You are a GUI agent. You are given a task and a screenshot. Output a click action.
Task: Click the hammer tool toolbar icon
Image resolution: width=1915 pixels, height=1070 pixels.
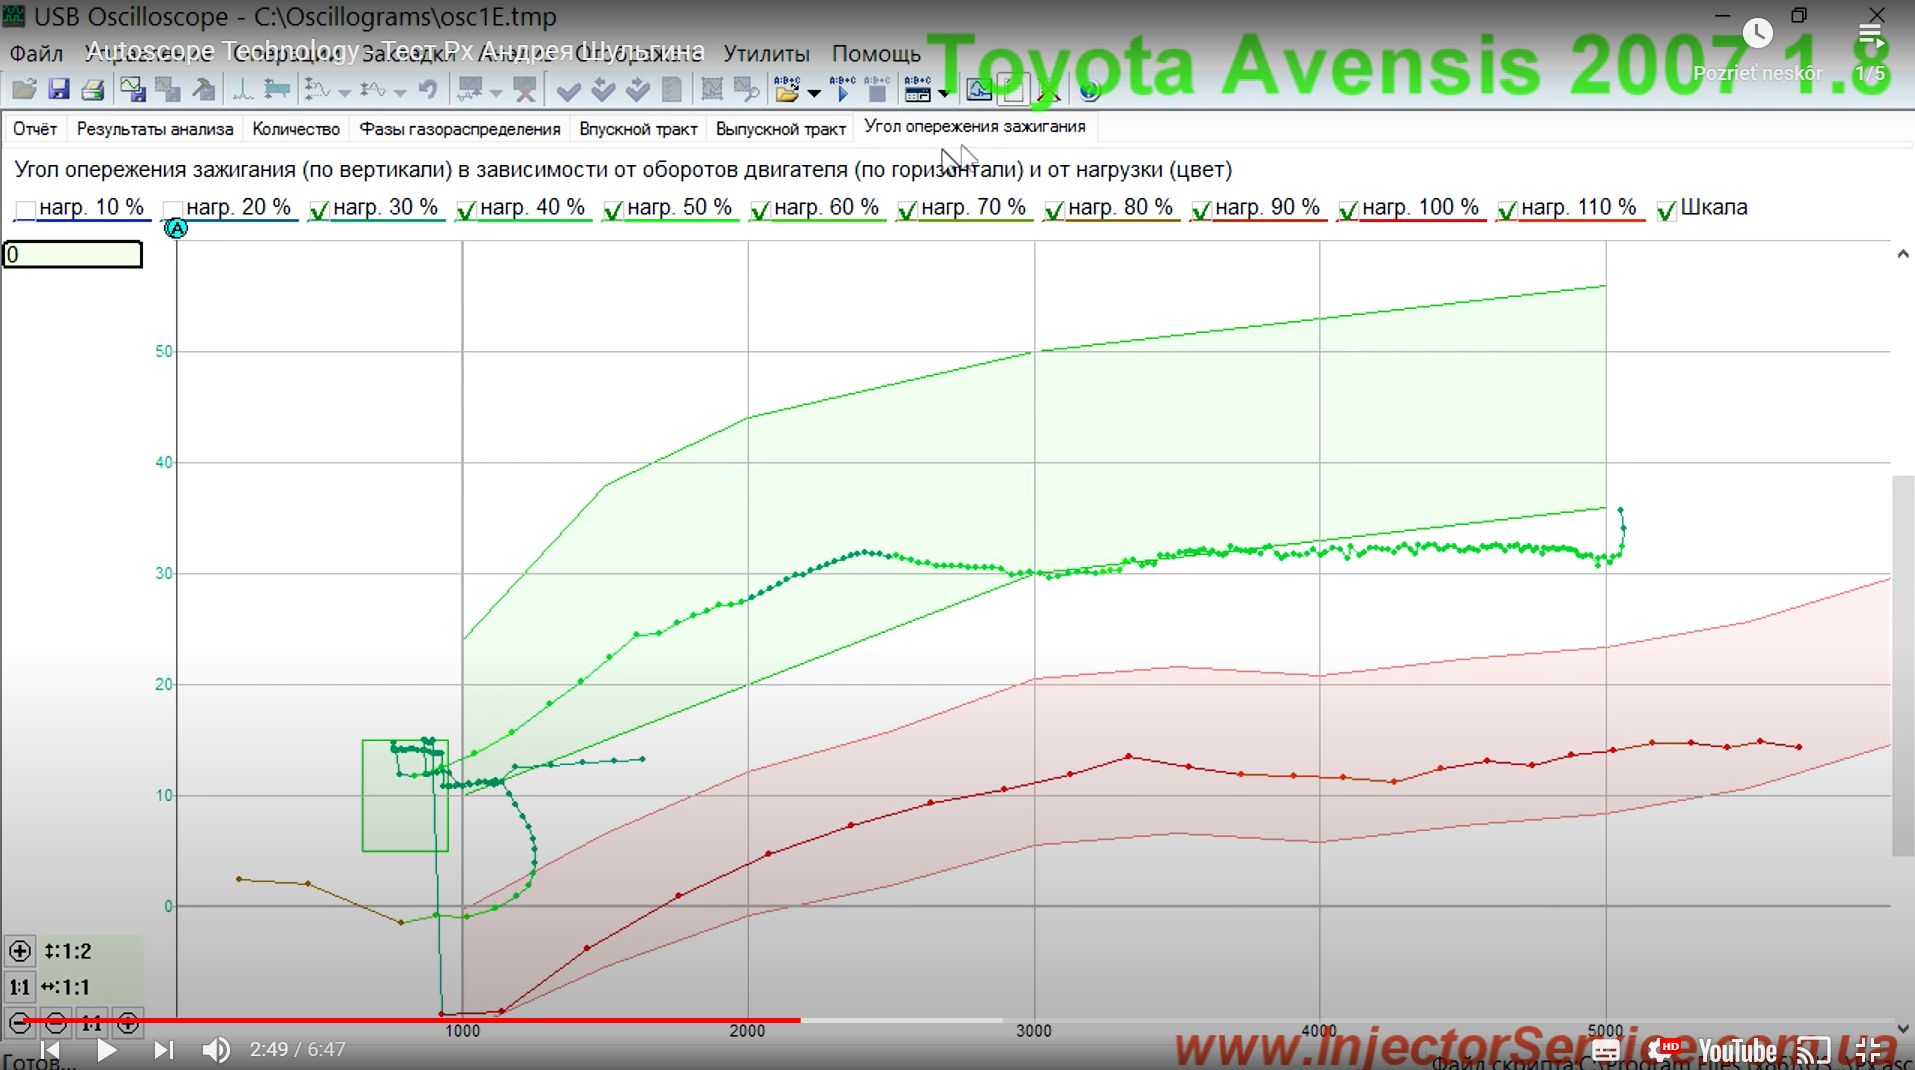tap(204, 90)
